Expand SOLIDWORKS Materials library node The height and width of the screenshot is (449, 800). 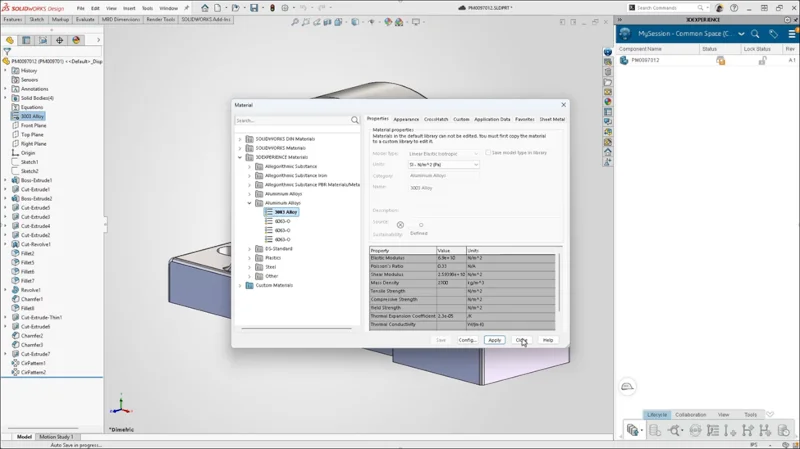click(x=240, y=148)
